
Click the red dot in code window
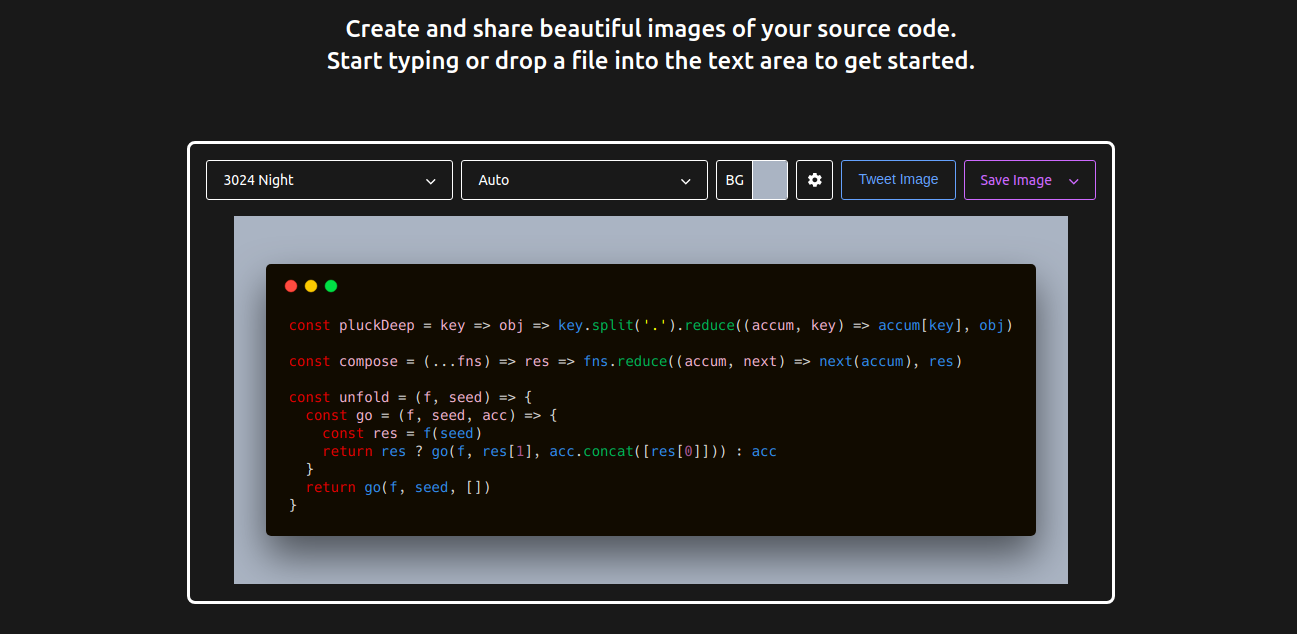[291, 286]
